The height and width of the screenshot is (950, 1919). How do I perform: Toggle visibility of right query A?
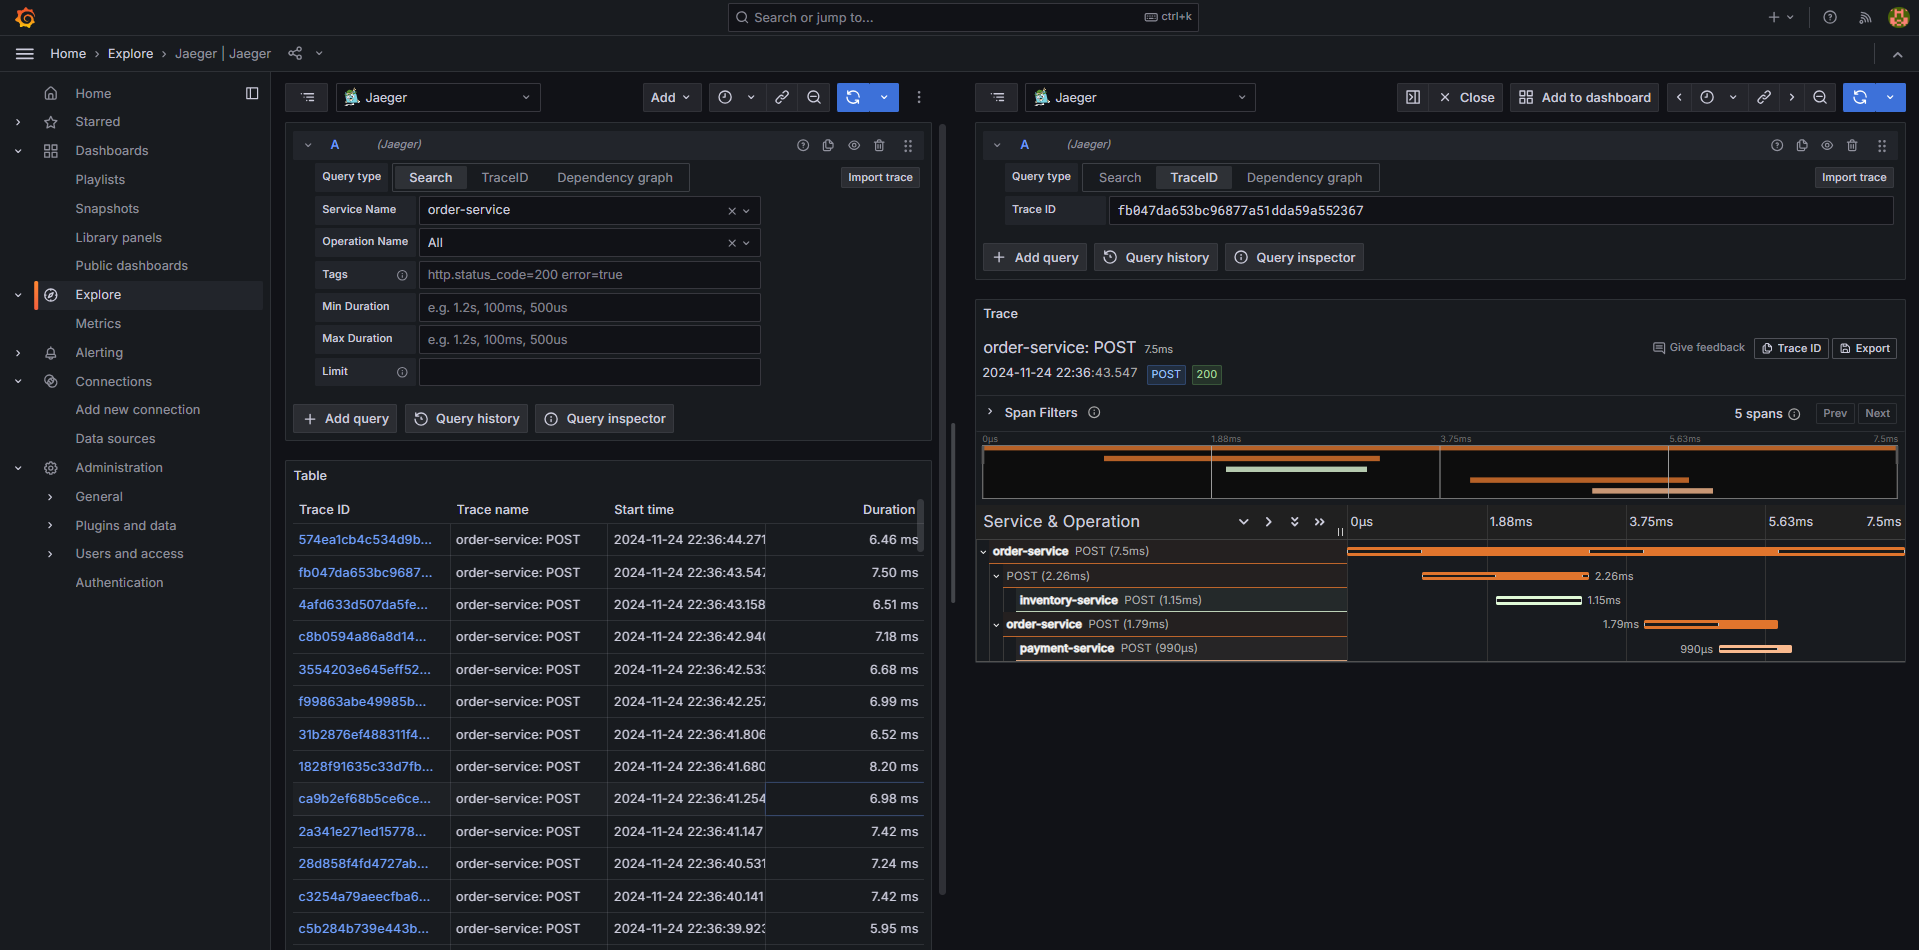click(1827, 145)
